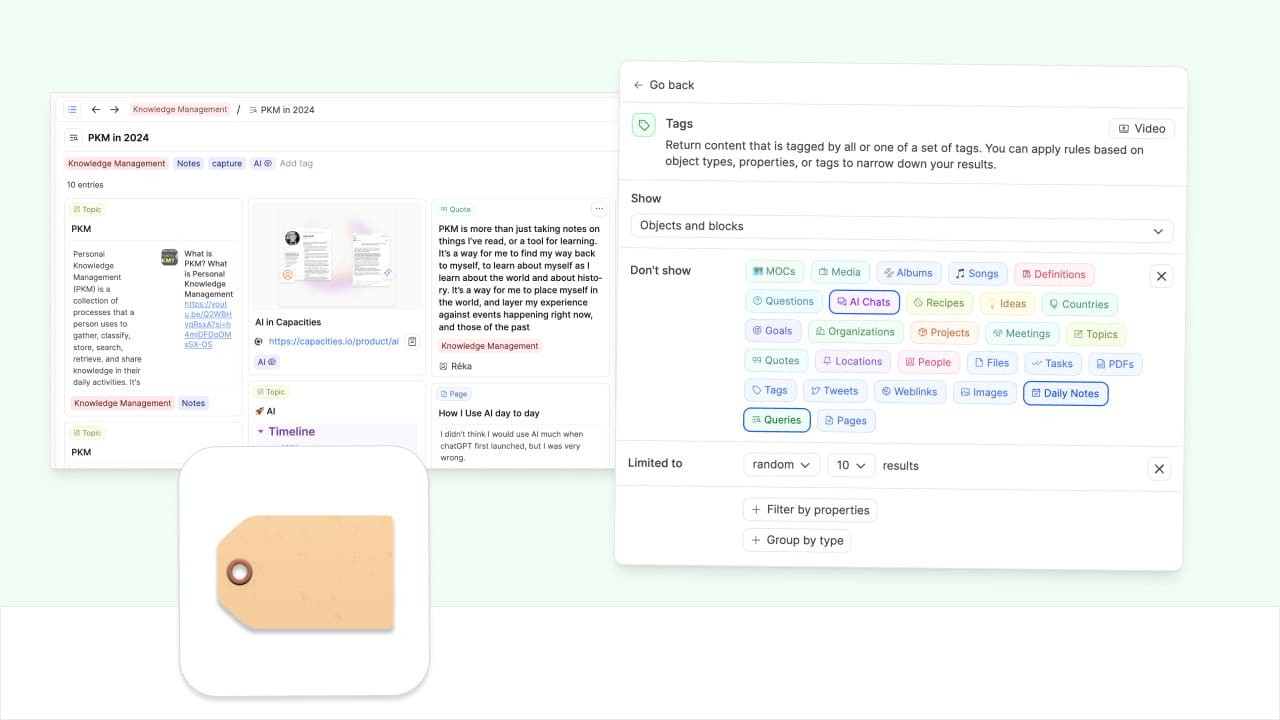The width and height of the screenshot is (1280, 720).
Task: Toggle the AI Chats type filter
Action: [864, 302]
